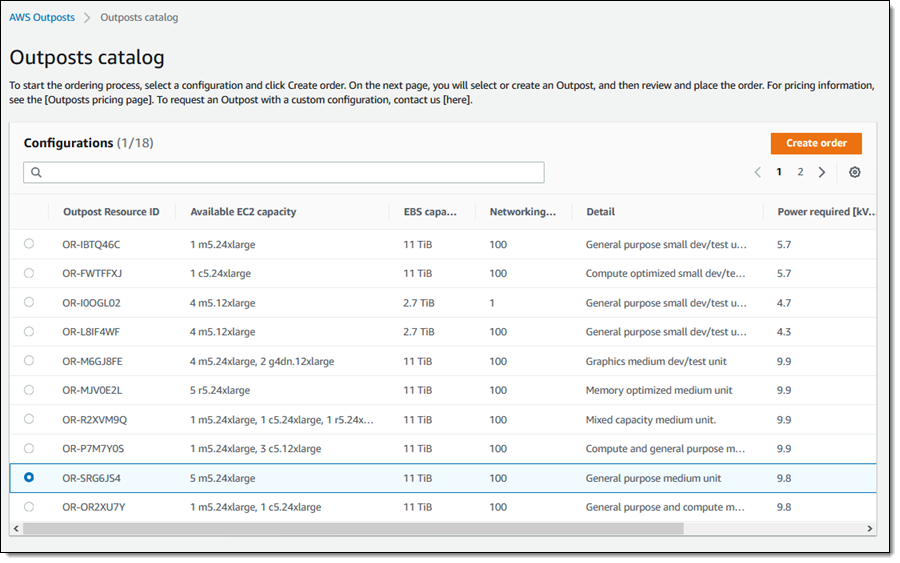Select radio button for OR-R2XVM9Q
The image size is (900, 563).
29,420
